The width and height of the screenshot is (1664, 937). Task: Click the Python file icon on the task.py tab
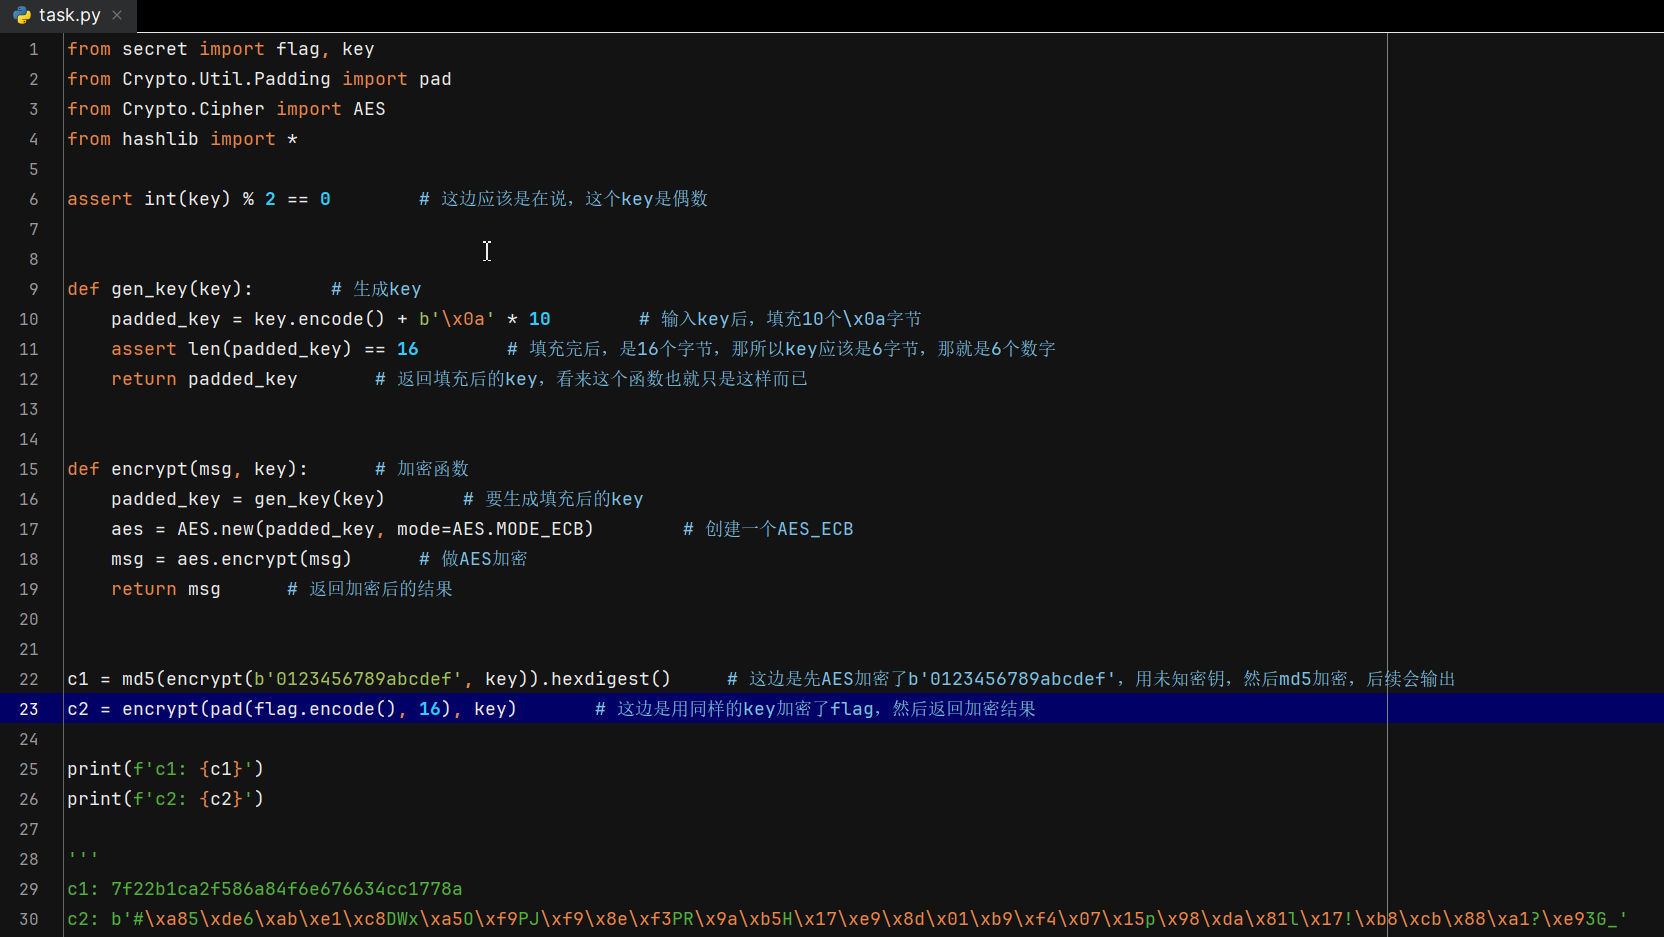pos(21,15)
